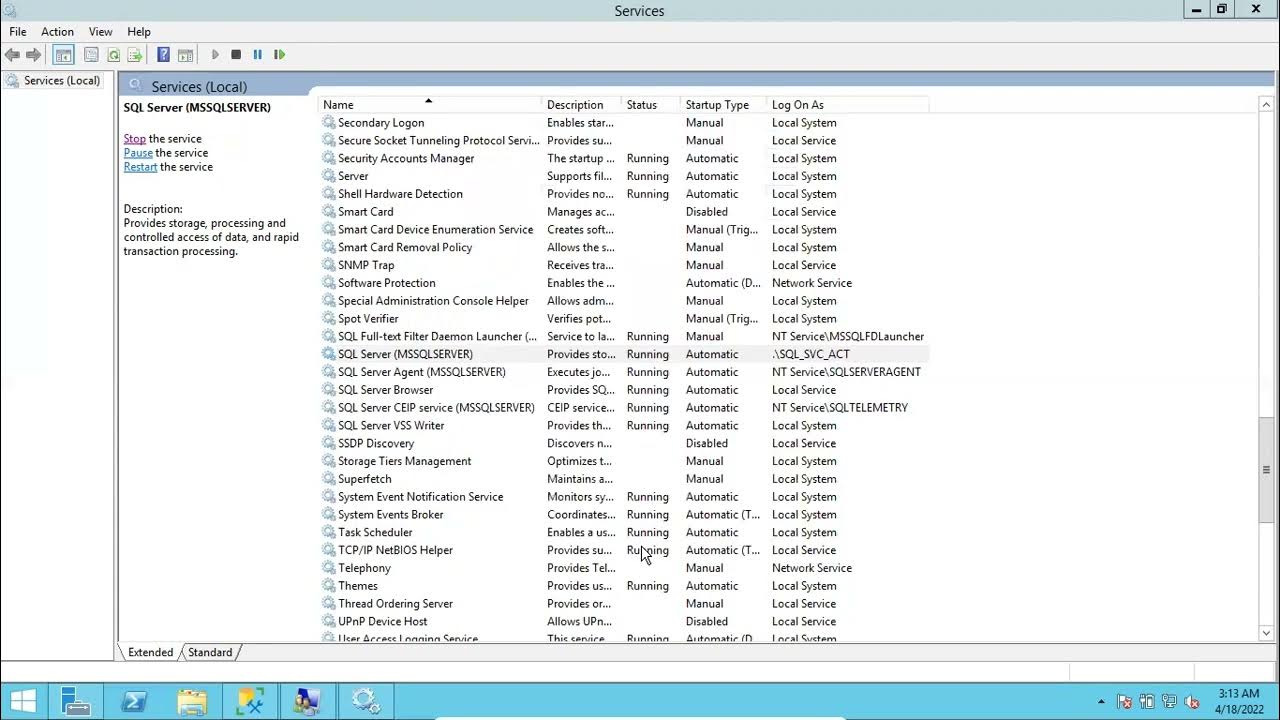Click the Stop Service square icon
The height and width of the screenshot is (720, 1280).
coord(236,55)
